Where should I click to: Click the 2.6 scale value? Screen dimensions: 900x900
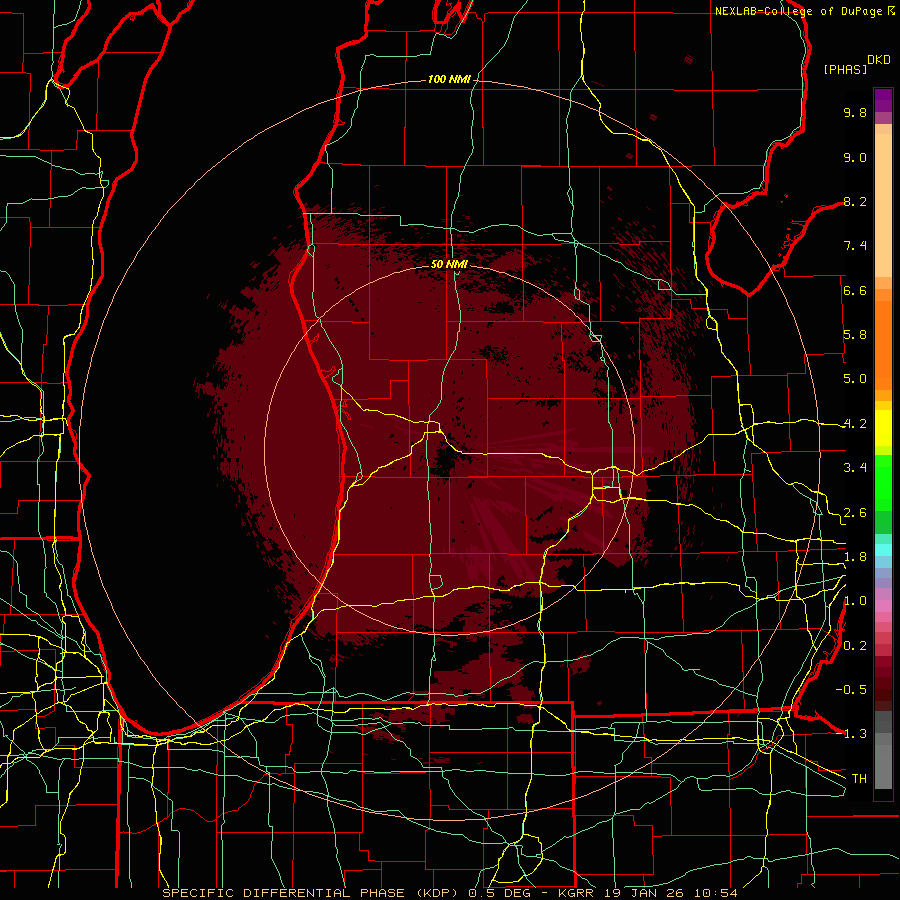point(855,513)
